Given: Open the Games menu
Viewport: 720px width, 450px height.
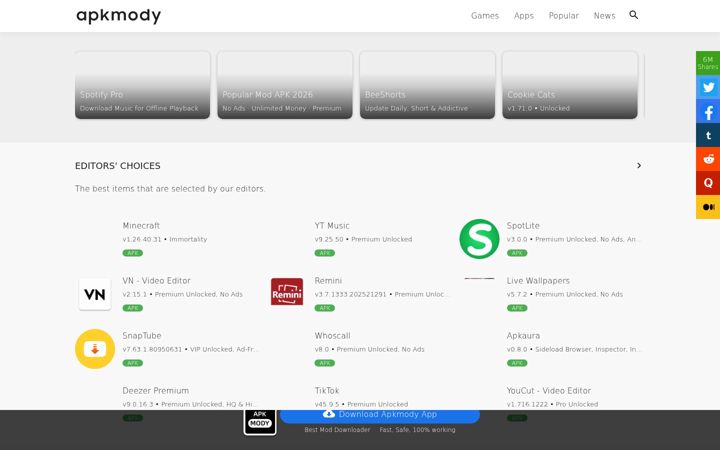Looking at the screenshot, I should [x=485, y=16].
